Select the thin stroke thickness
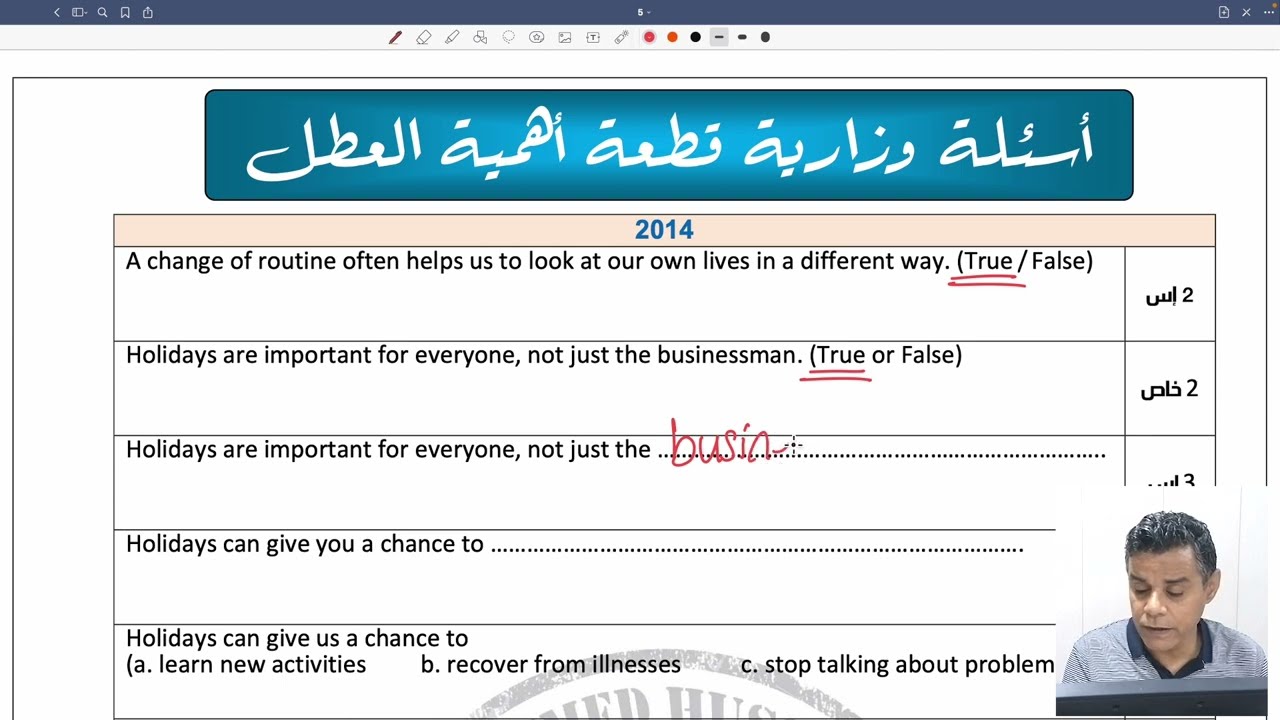Viewport: 1280px width, 720px height. (719, 37)
